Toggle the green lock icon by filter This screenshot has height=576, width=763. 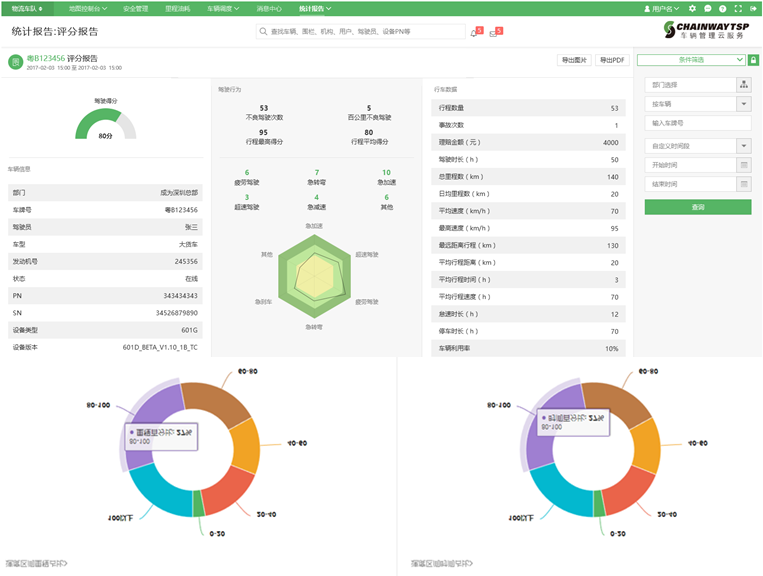pyautogui.click(x=753, y=60)
